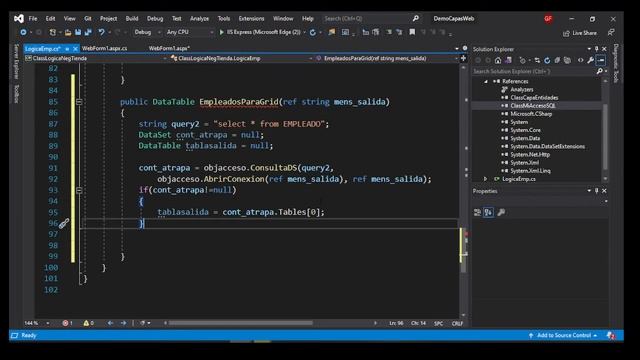Click the Live Share icon
The width and height of the screenshot is (640, 360).
click(566, 33)
